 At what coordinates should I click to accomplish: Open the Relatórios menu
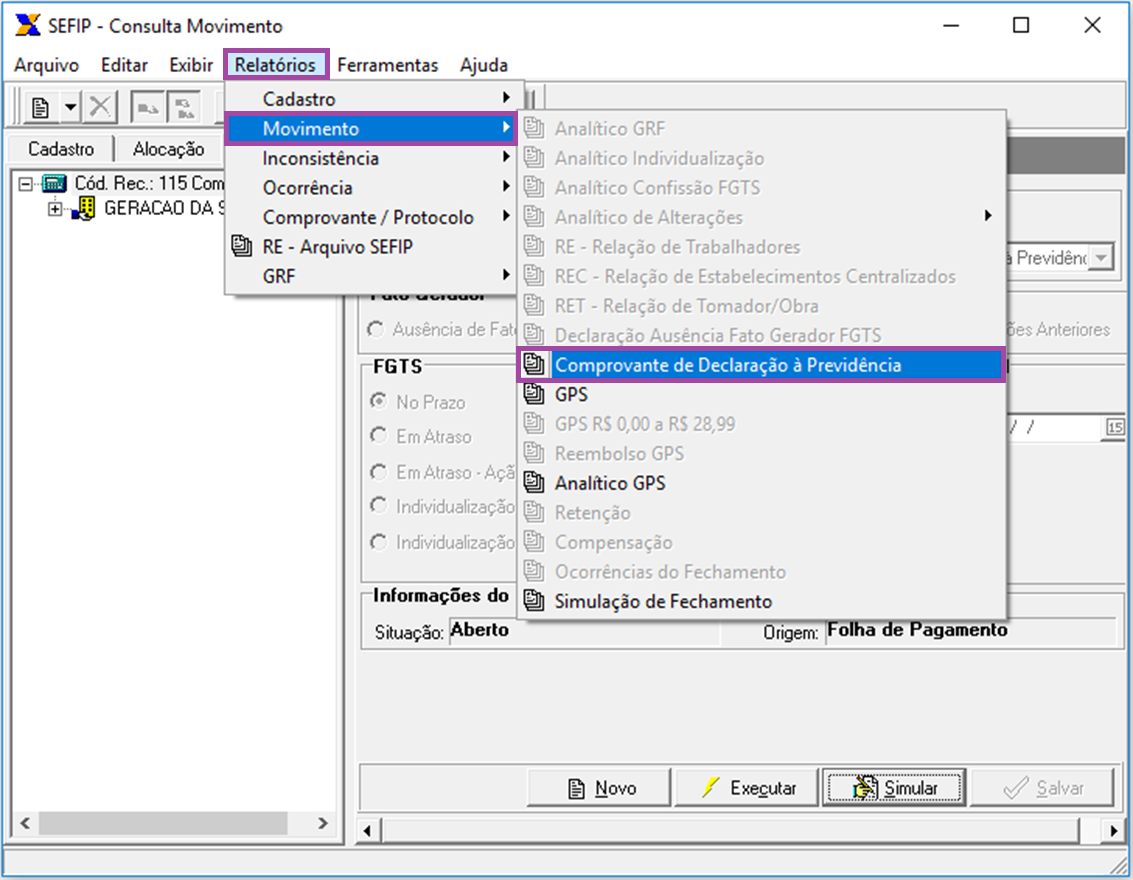[275, 65]
